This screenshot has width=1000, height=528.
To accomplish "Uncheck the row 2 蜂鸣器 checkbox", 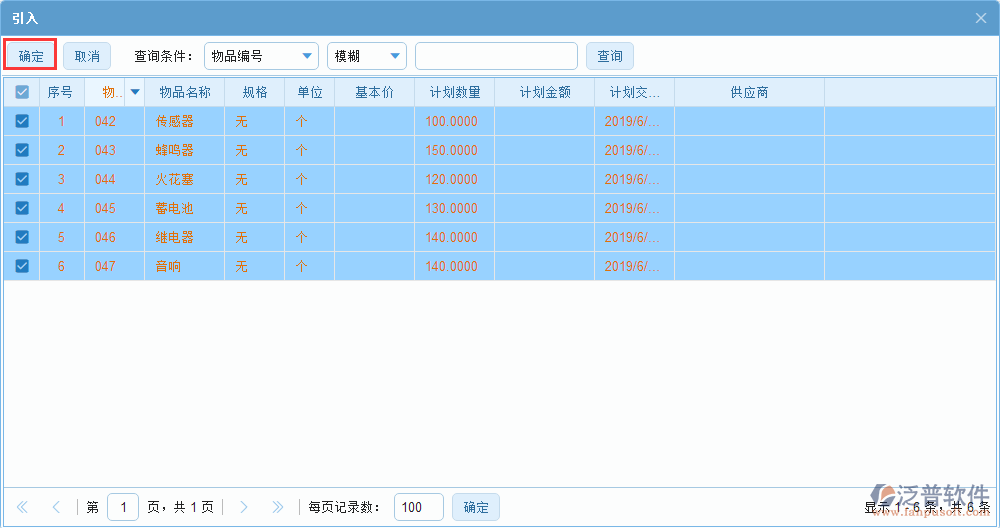I will coord(22,150).
